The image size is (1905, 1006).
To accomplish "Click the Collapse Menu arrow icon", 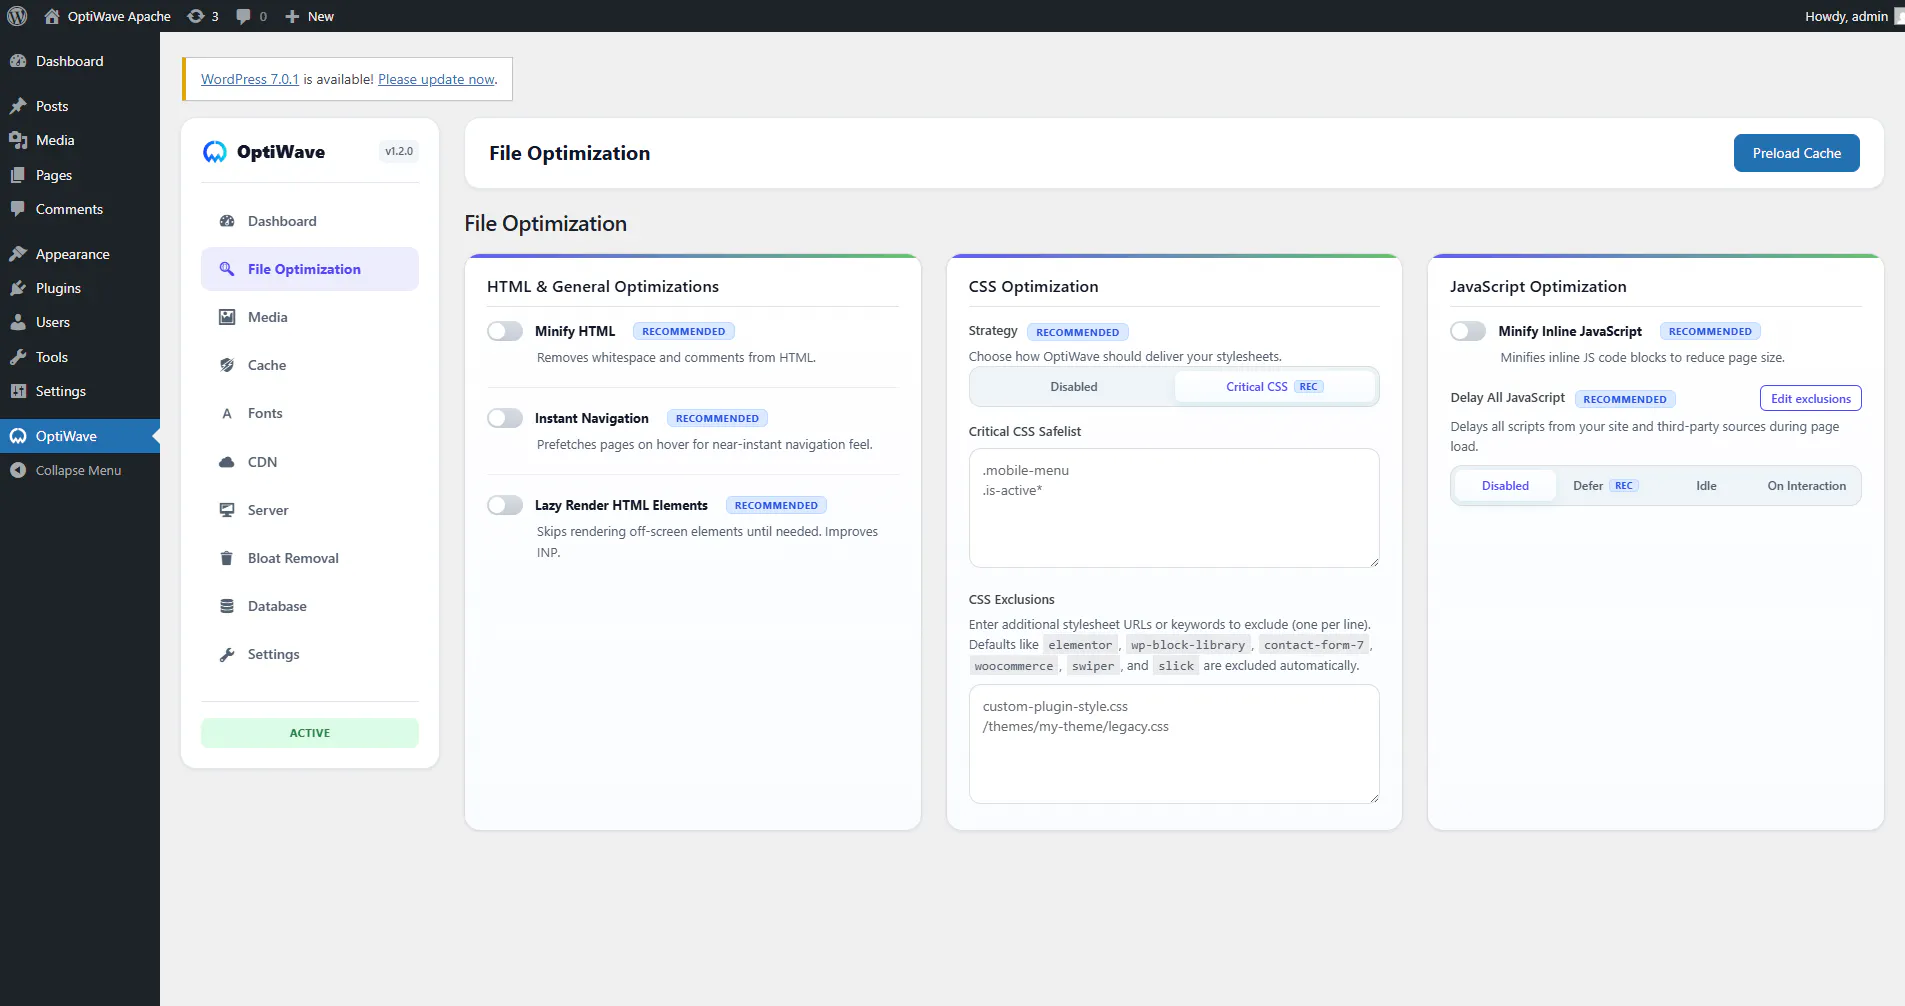I will (18, 470).
